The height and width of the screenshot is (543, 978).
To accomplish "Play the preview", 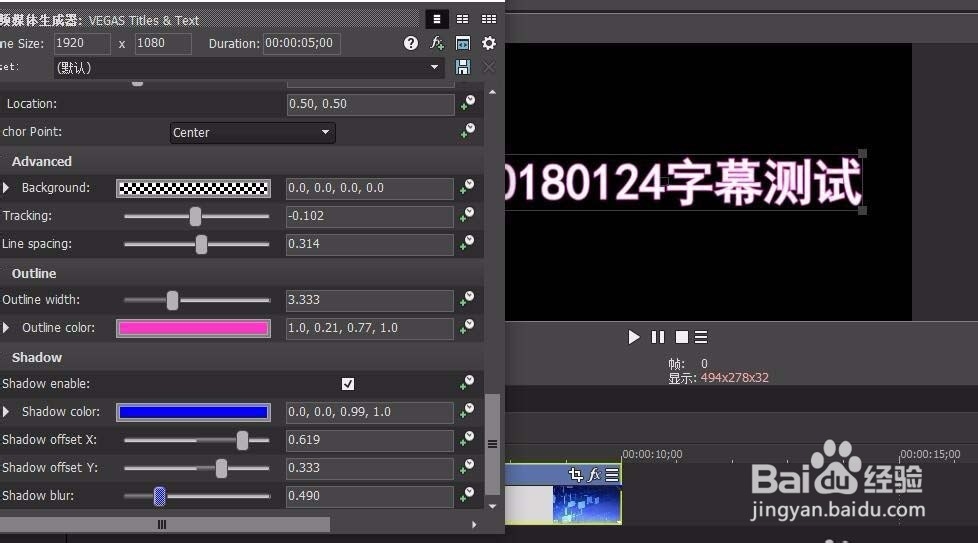I will pos(634,337).
